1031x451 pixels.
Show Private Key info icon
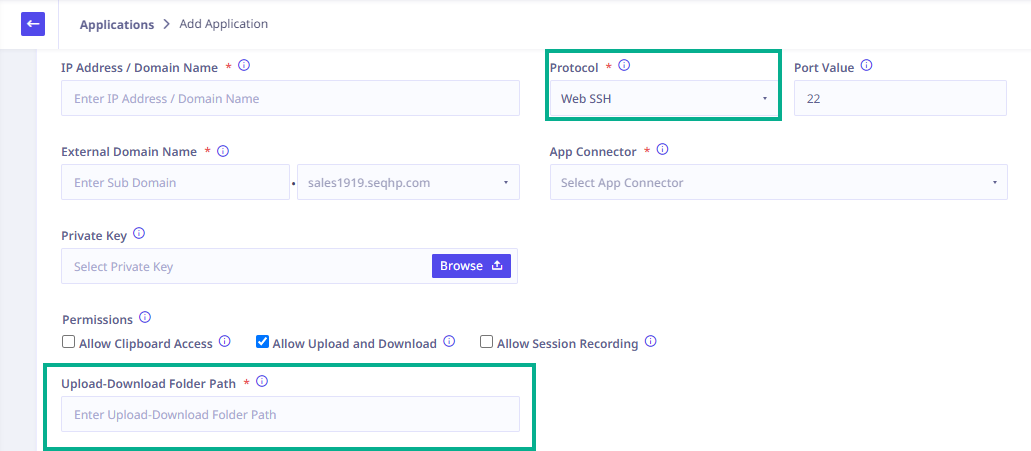tap(139, 233)
